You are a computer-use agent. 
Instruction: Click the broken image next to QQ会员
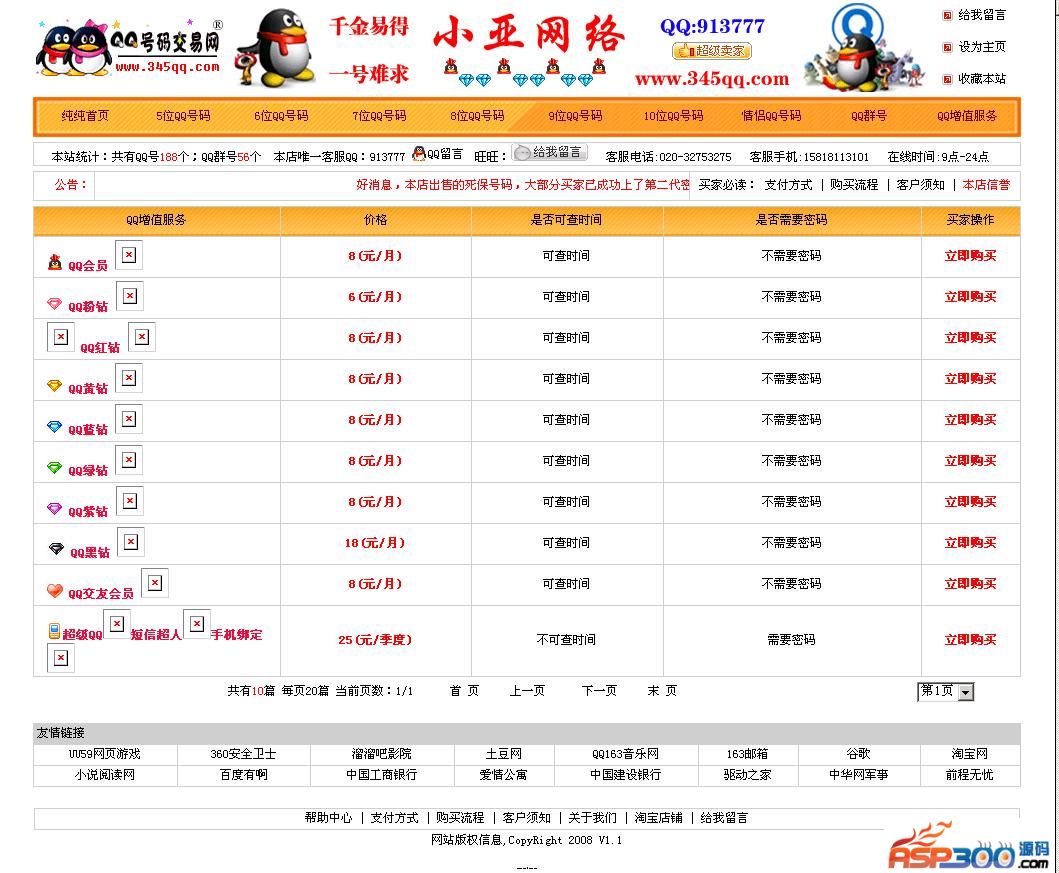point(129,255)
